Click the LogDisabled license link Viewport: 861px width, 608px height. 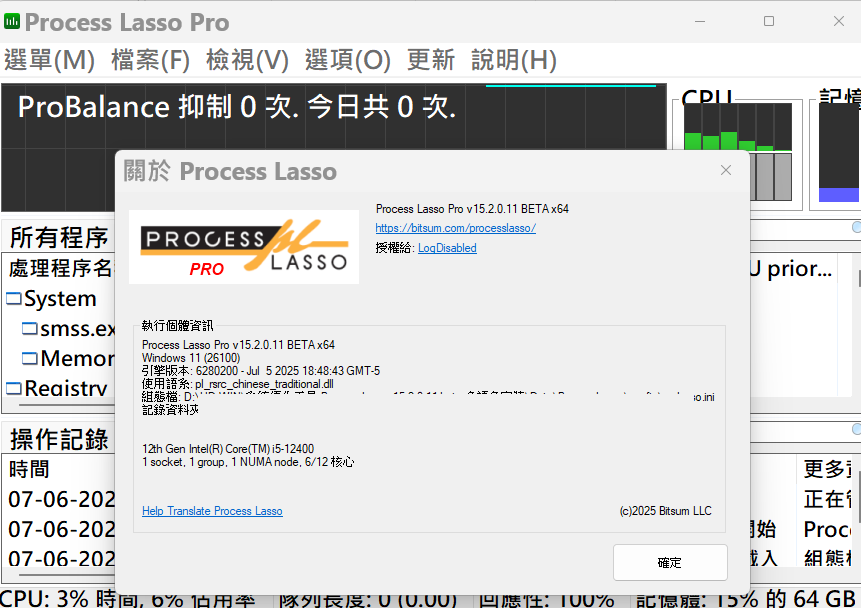coord(447,248)
